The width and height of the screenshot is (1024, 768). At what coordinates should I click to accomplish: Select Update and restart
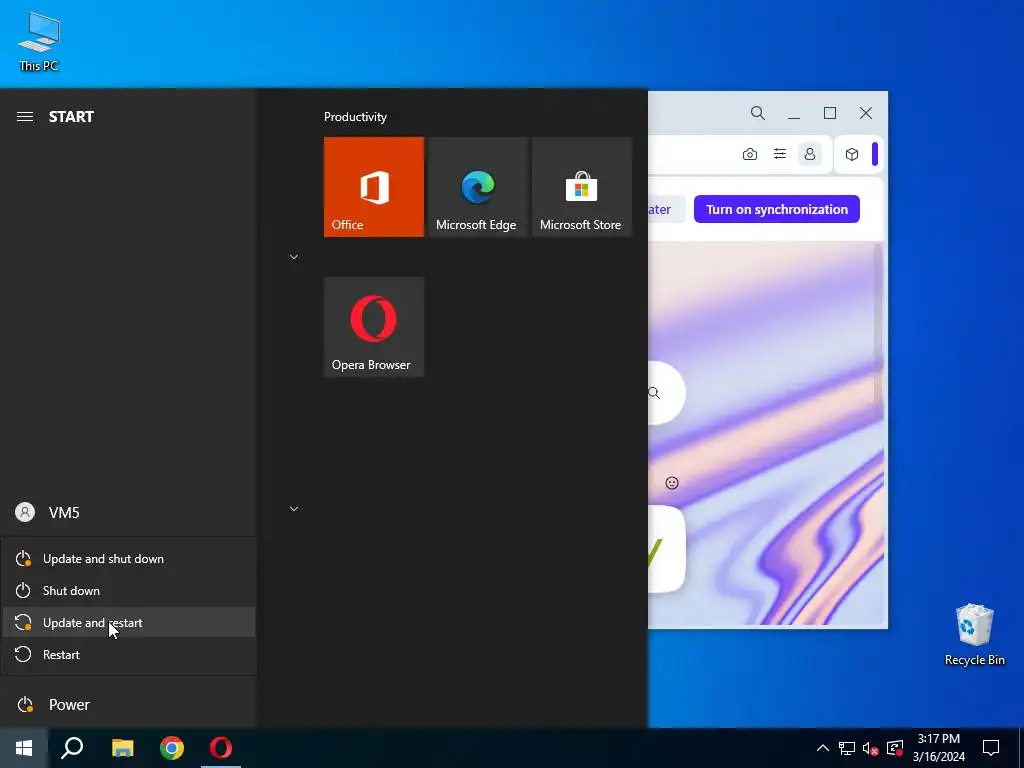(128, 623)
